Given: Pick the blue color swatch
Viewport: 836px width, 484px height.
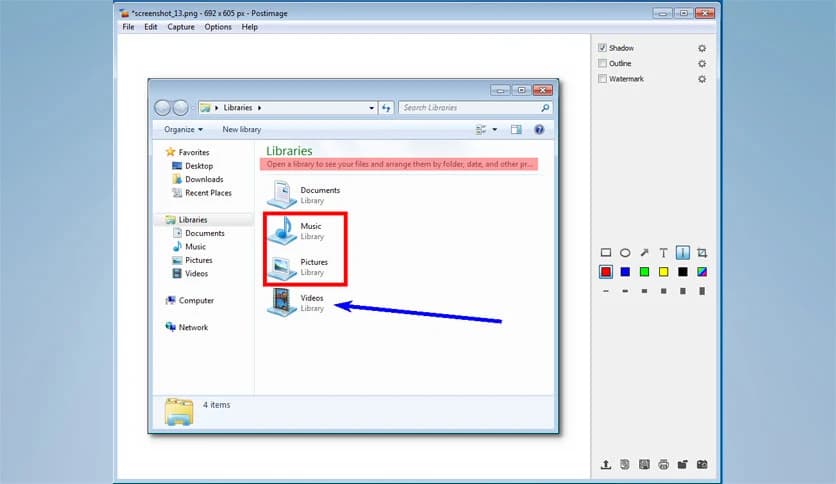Looking at the screenshot, I should point(625,272).
